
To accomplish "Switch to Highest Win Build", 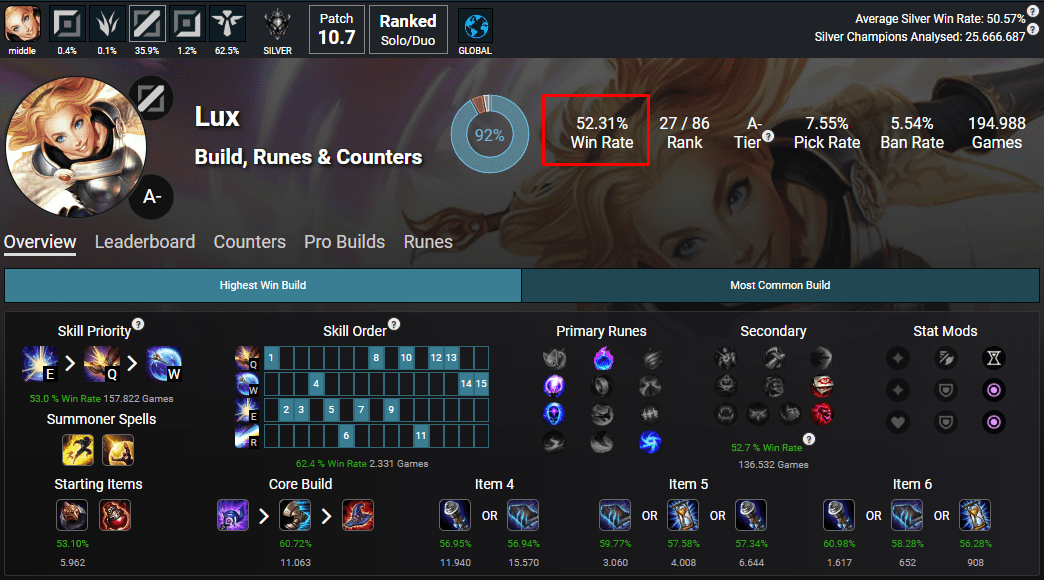I will (x=263, y=285).
